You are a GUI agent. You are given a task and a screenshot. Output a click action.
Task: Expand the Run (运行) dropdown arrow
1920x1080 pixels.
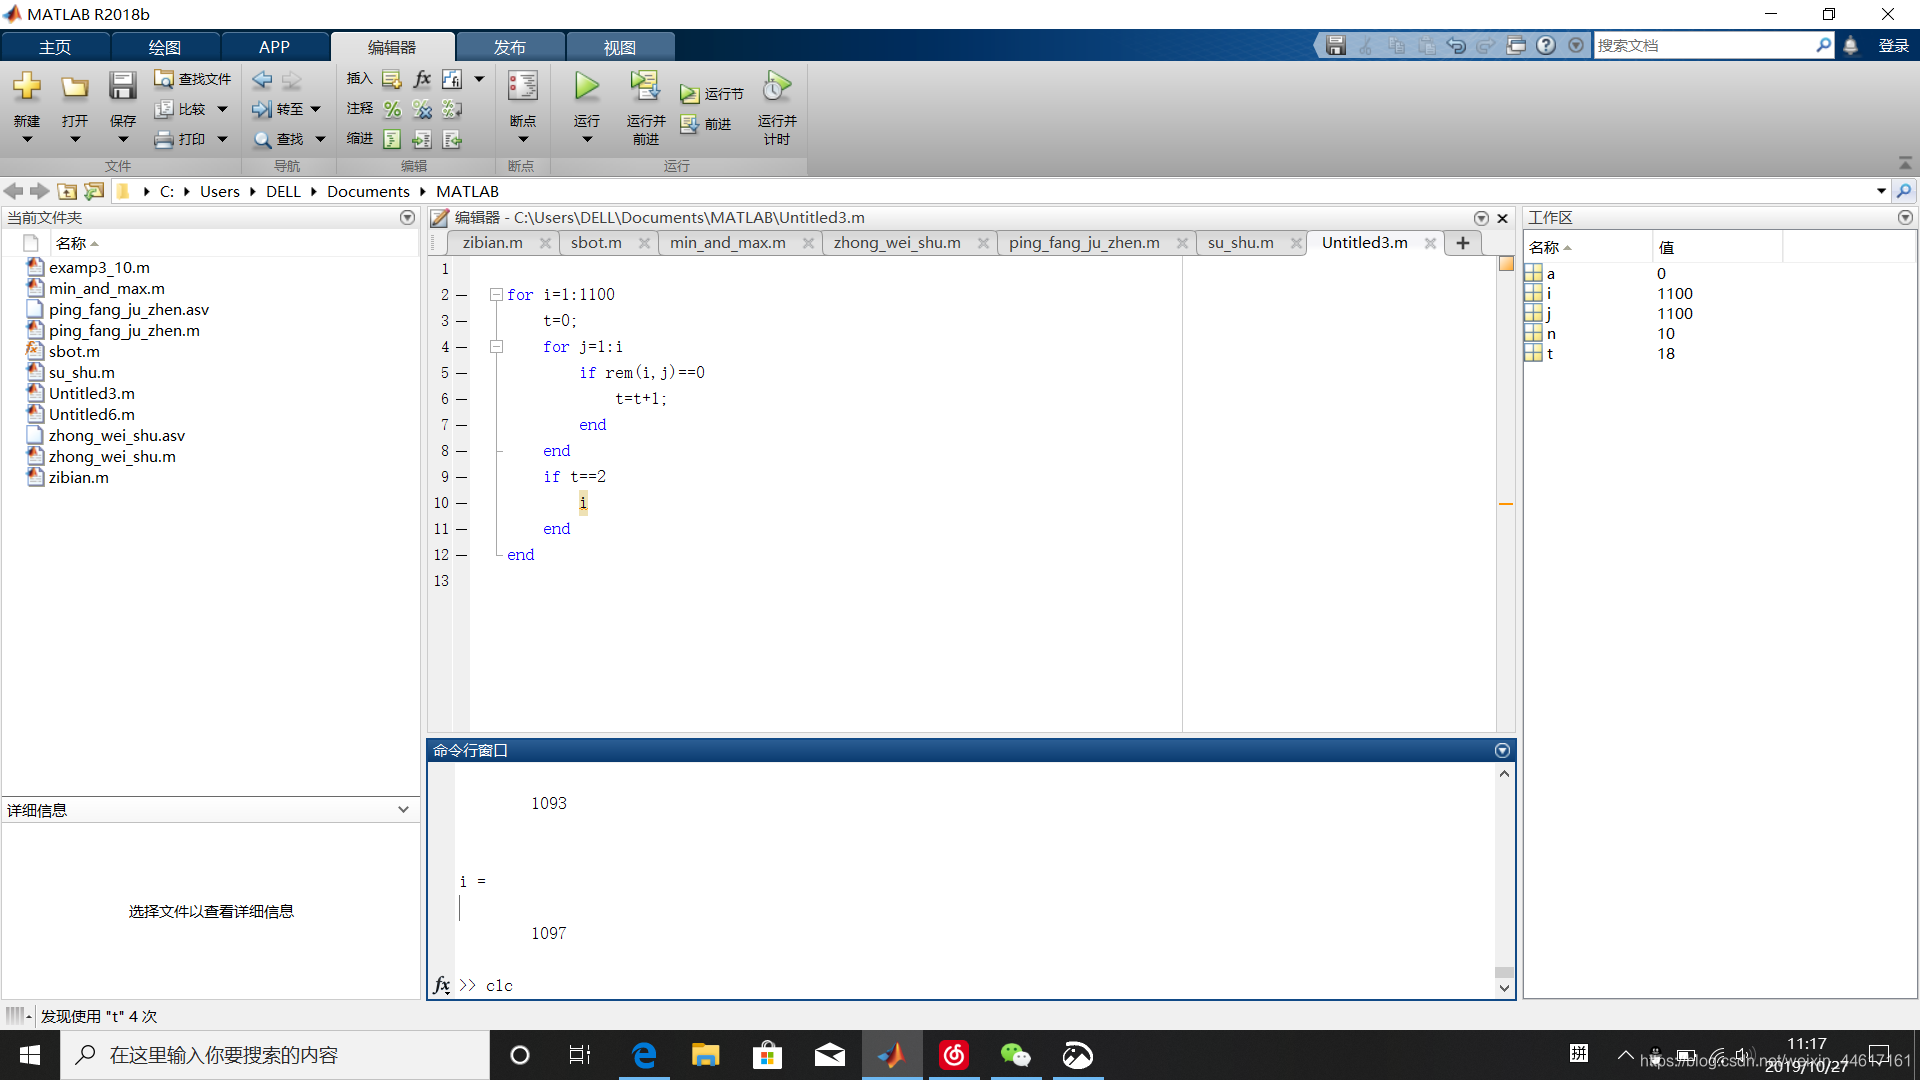[x=587, y=139]
